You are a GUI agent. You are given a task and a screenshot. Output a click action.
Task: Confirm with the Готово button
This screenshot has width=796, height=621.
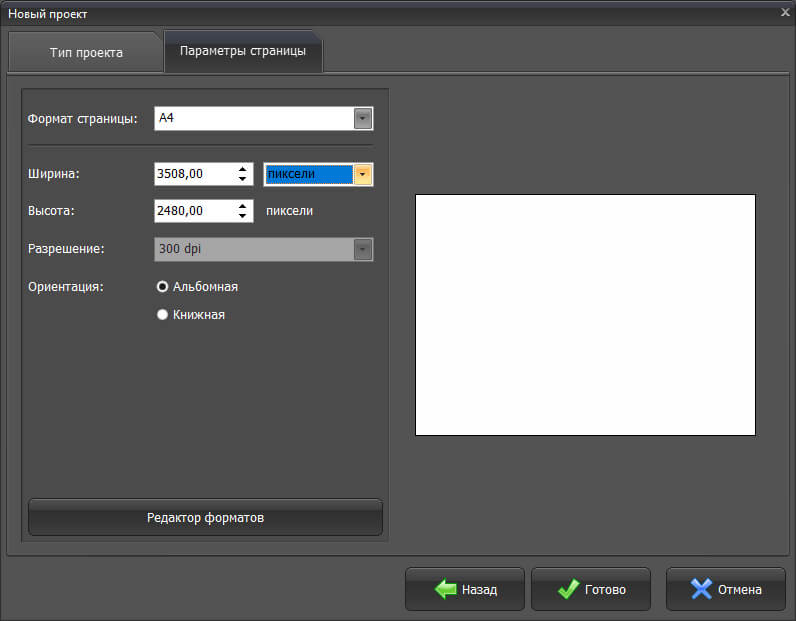pyautogui.click(x=590, y=589)
